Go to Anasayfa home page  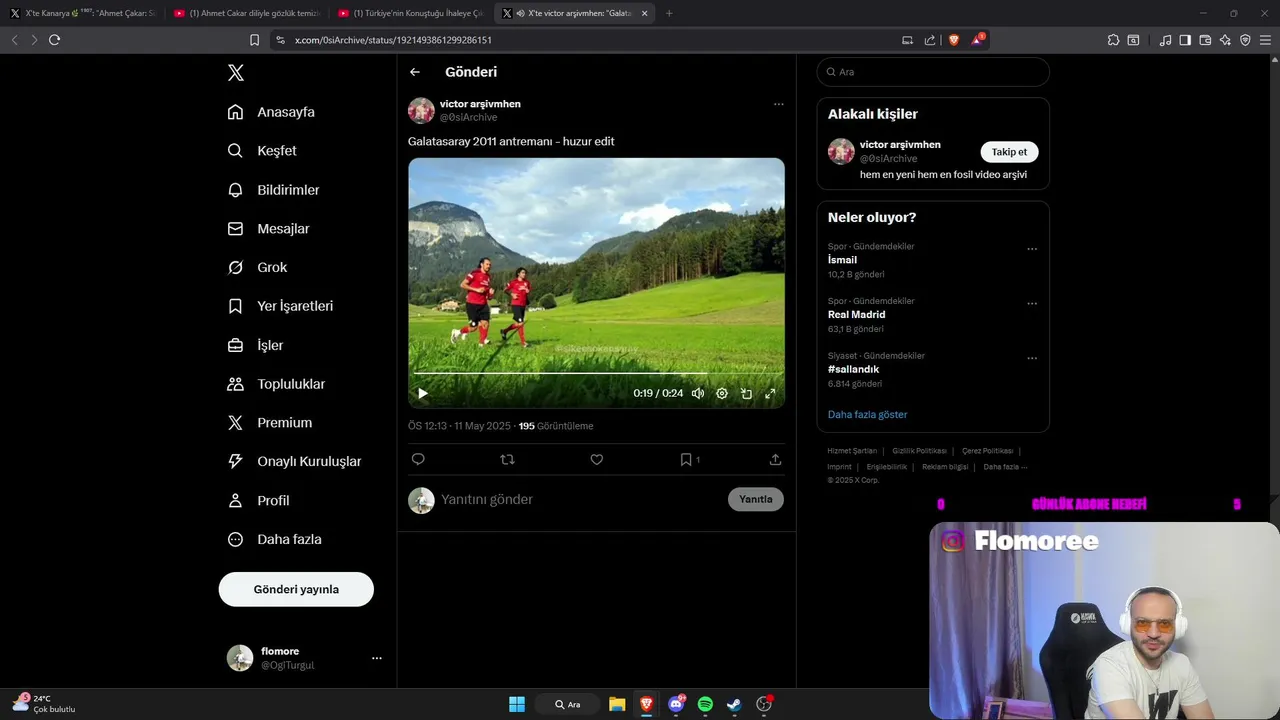[x=271, y=112]
